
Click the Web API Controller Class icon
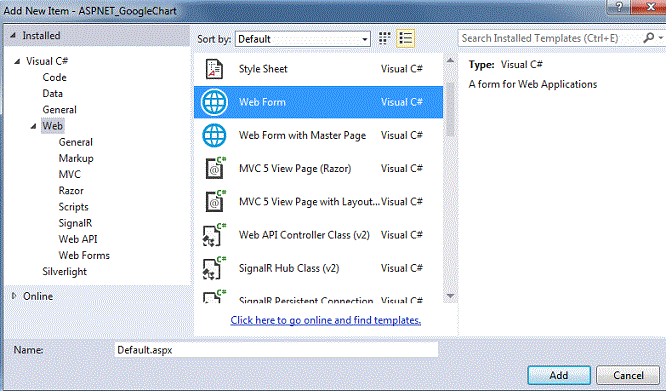coord(214,235)
